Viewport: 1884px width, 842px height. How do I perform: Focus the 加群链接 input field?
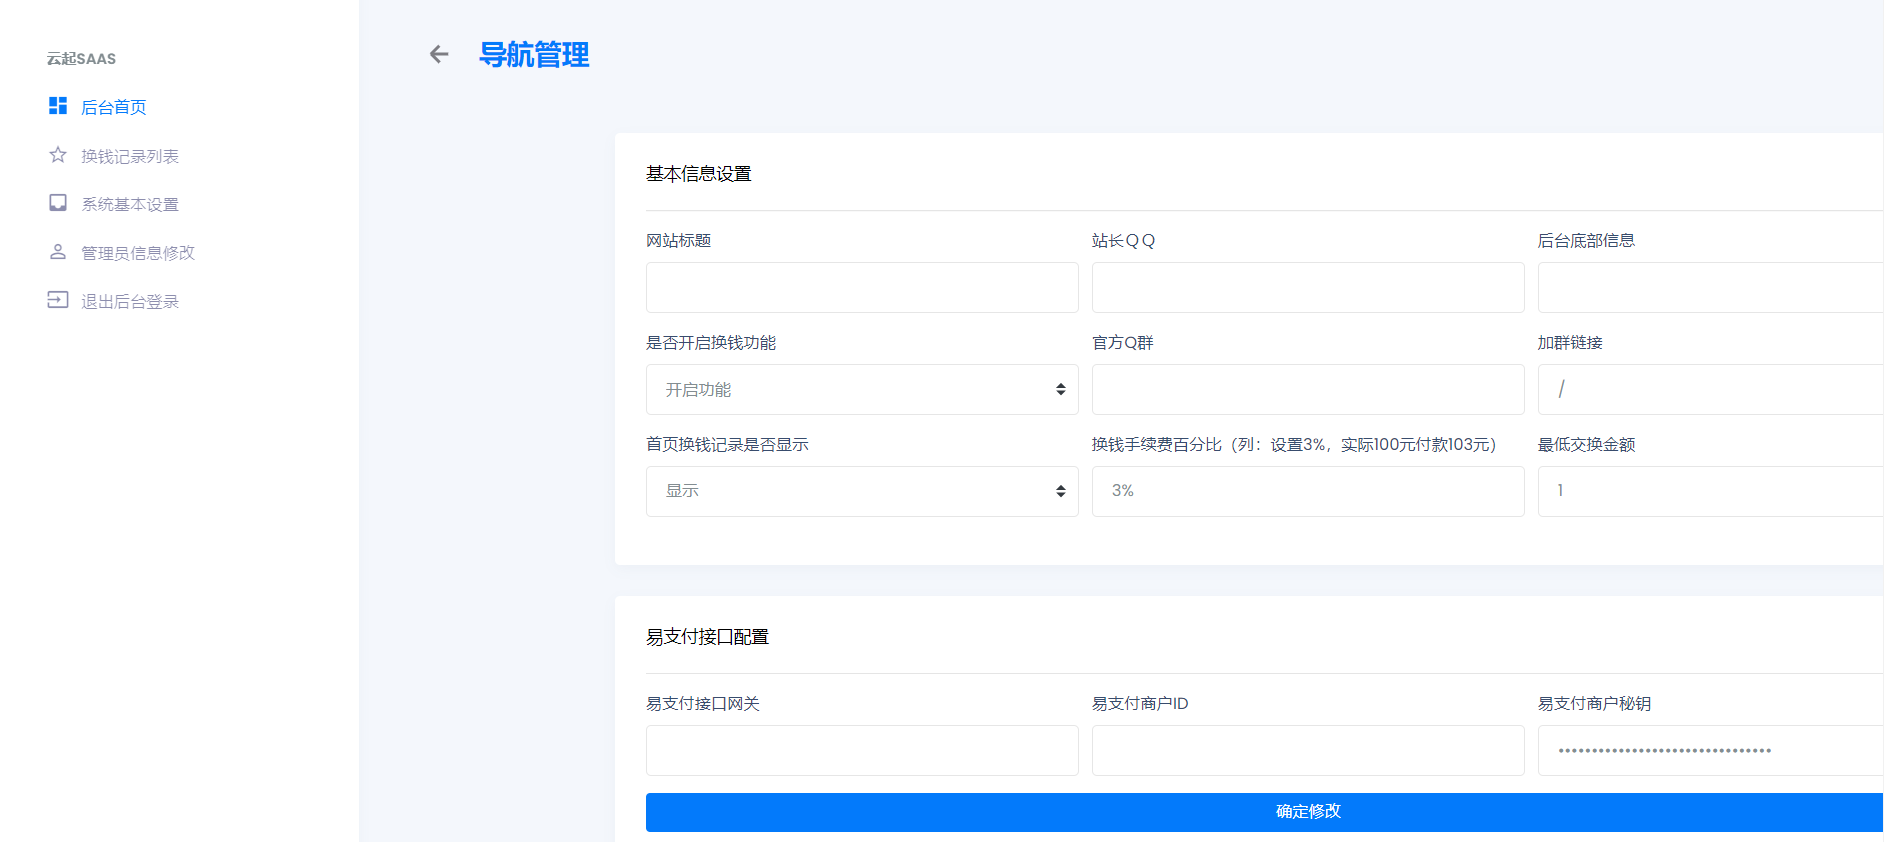tap(1711, 389)
